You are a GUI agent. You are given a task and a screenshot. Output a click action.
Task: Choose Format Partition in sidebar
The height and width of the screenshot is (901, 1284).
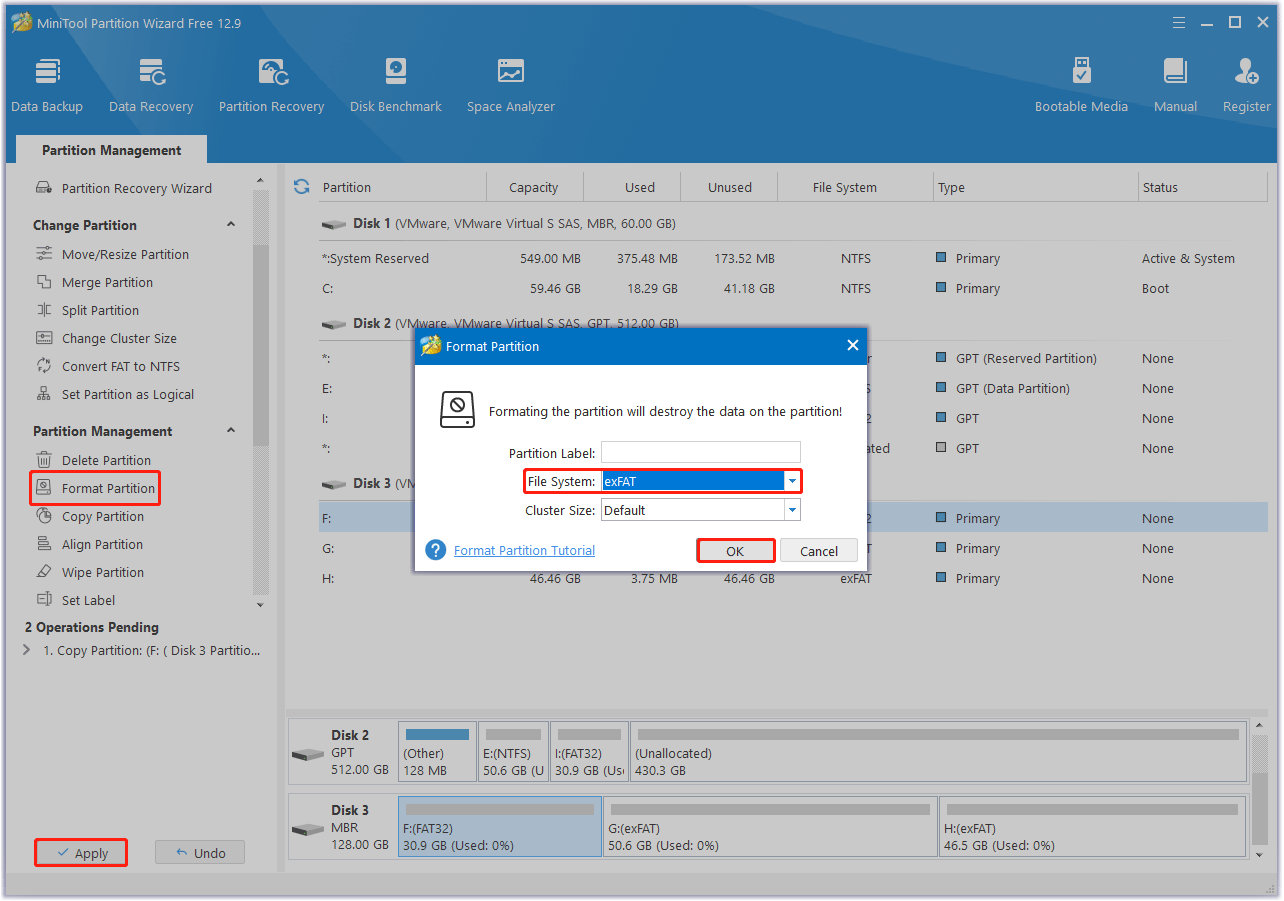coord(95,488)
